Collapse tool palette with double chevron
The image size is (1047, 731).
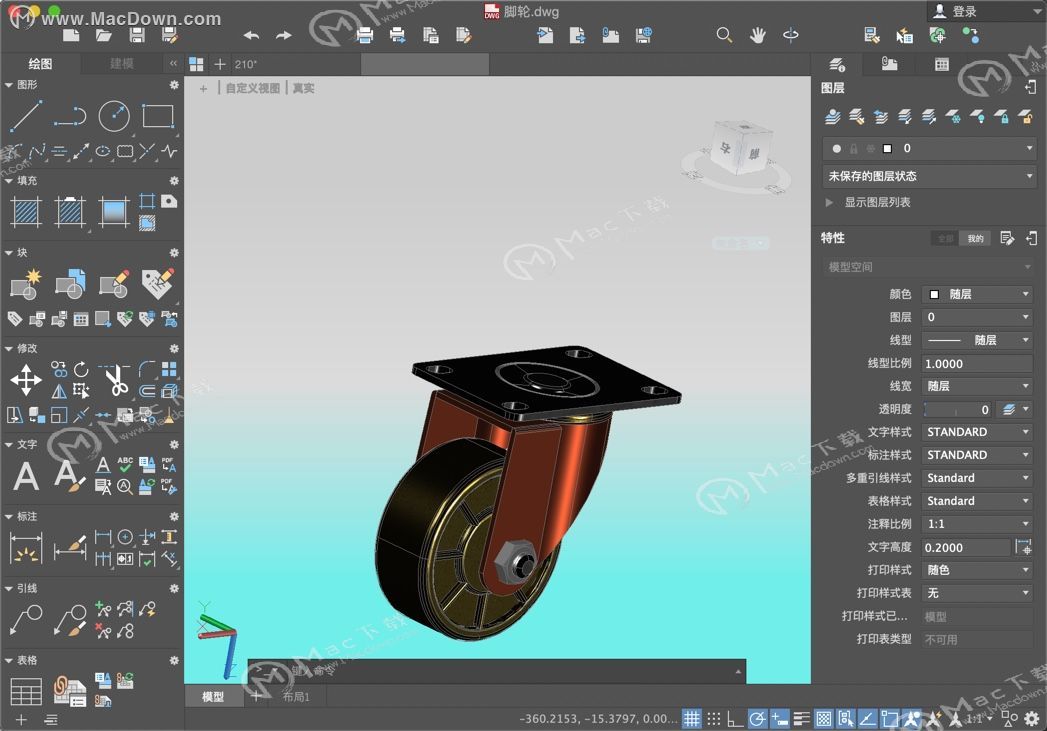click(x=173, y=64)
